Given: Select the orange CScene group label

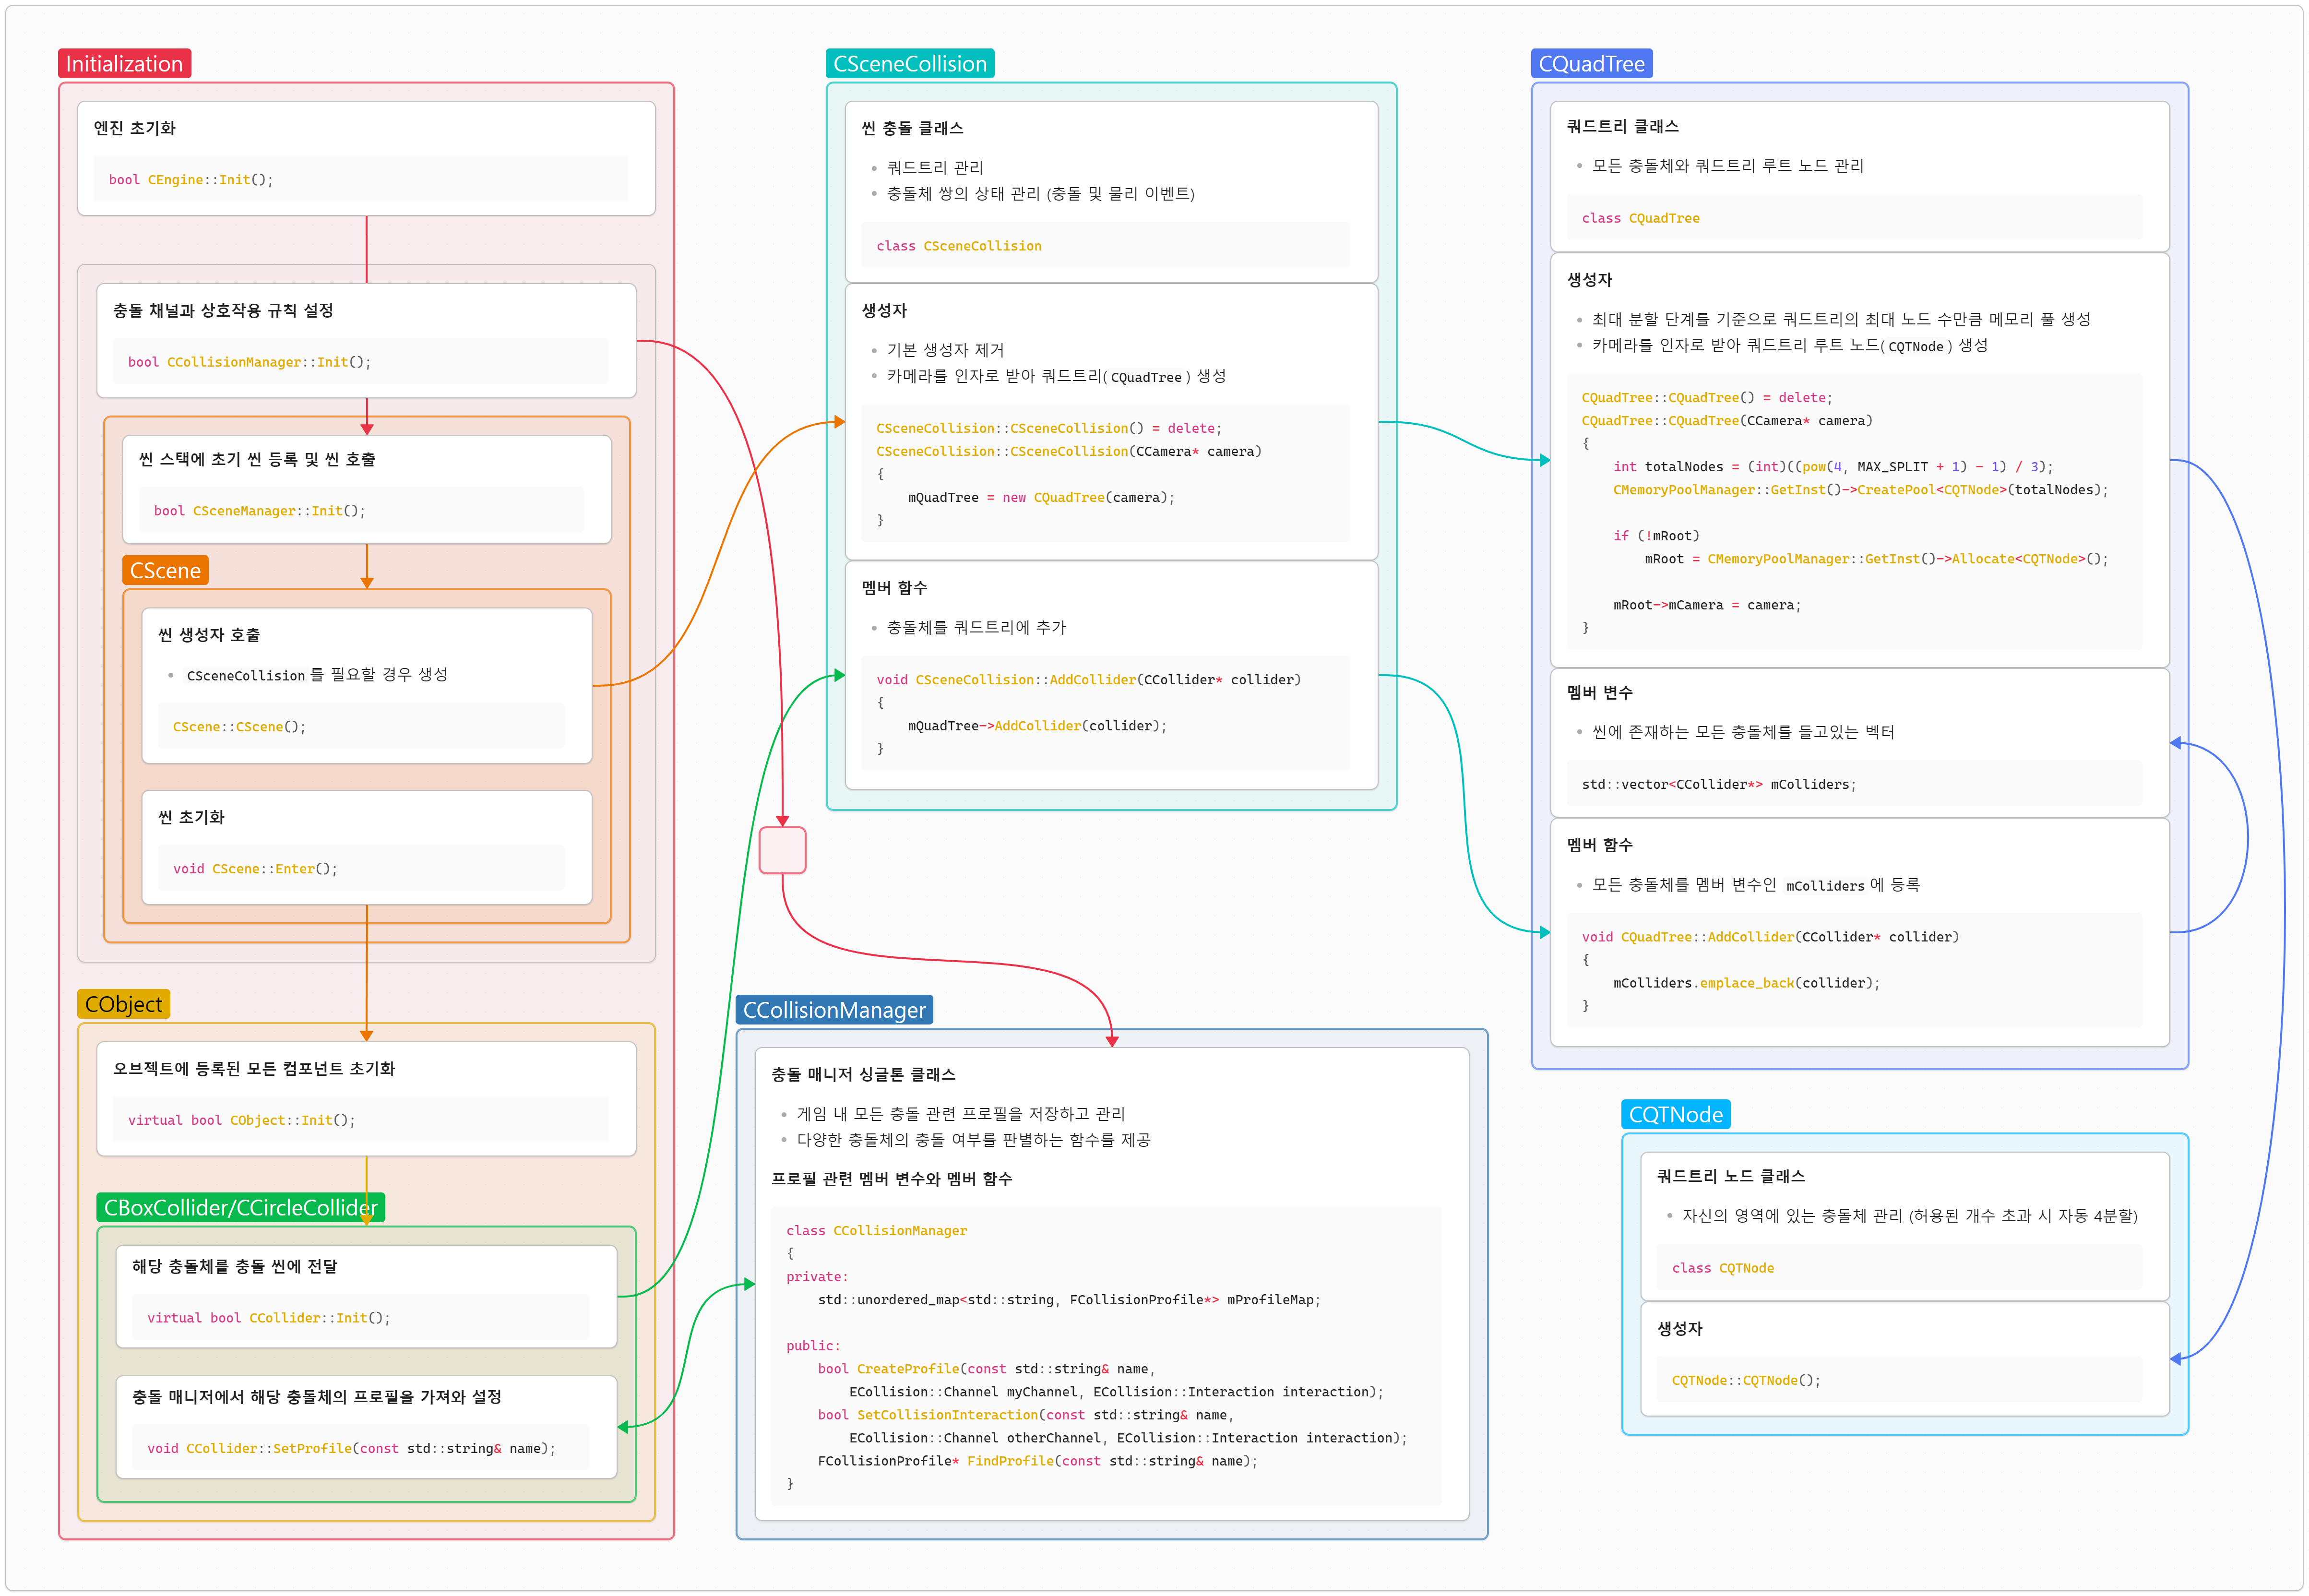Looking at the screenshot, I should (165, 570).
